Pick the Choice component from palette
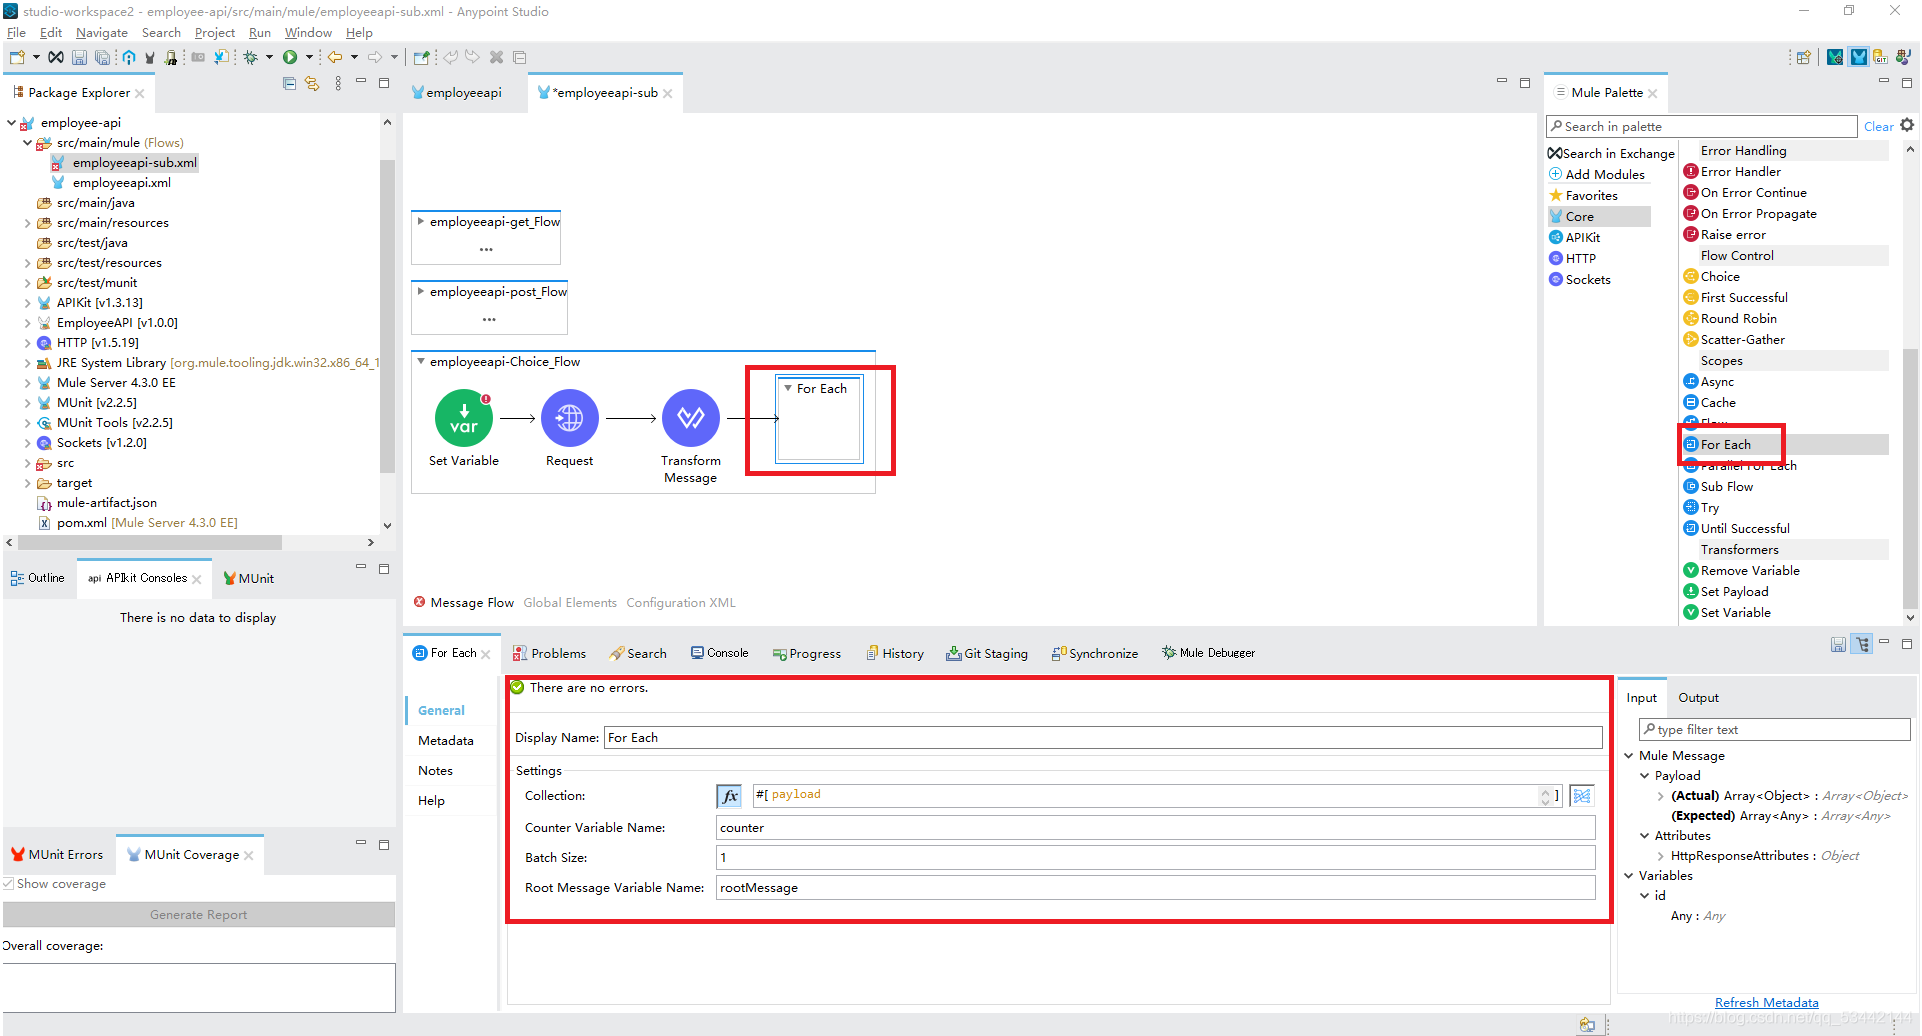 pyautogui.click(x=1712, y=277)
